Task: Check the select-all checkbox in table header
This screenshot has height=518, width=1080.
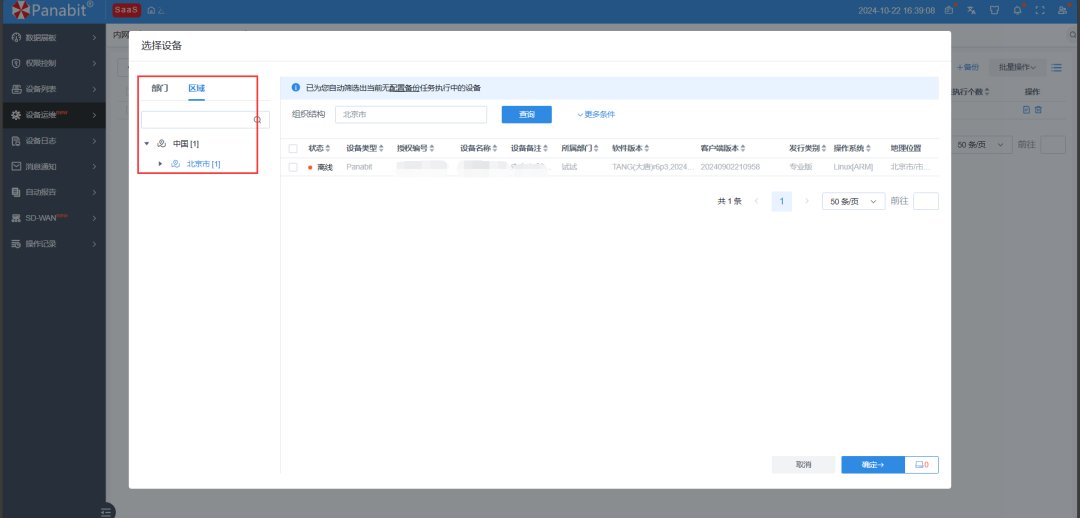Action: tap(293, 148)
